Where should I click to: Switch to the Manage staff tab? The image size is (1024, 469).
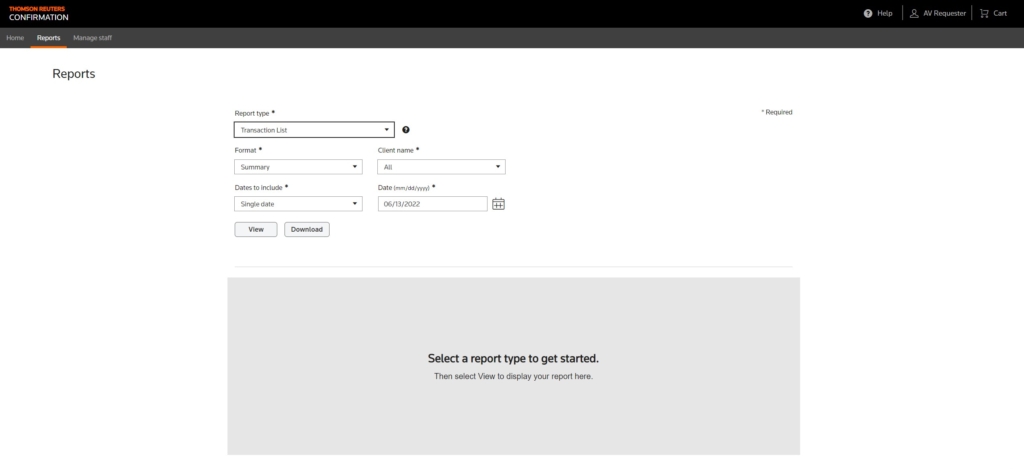point(92,38)
